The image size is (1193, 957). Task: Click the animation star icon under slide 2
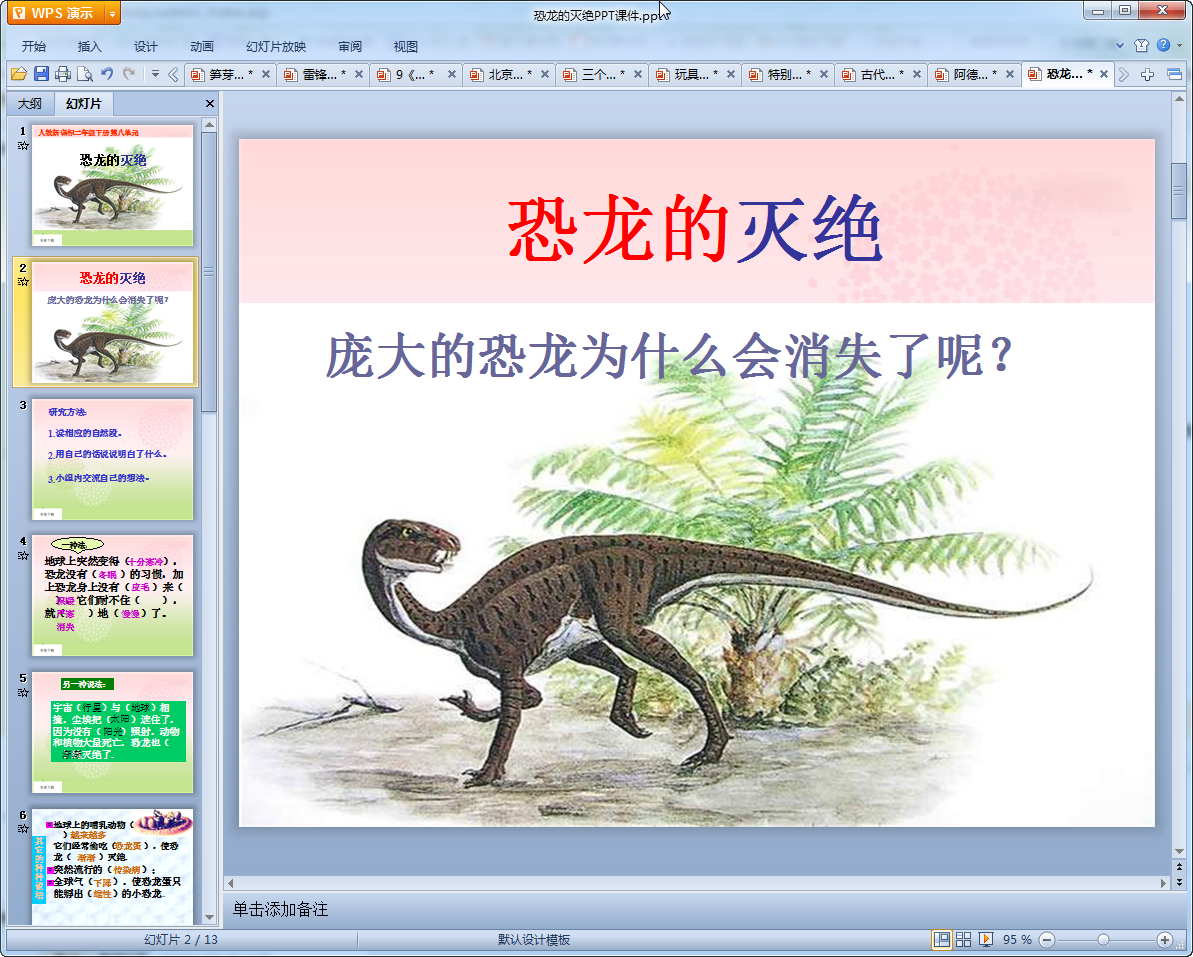coord(23,281)
